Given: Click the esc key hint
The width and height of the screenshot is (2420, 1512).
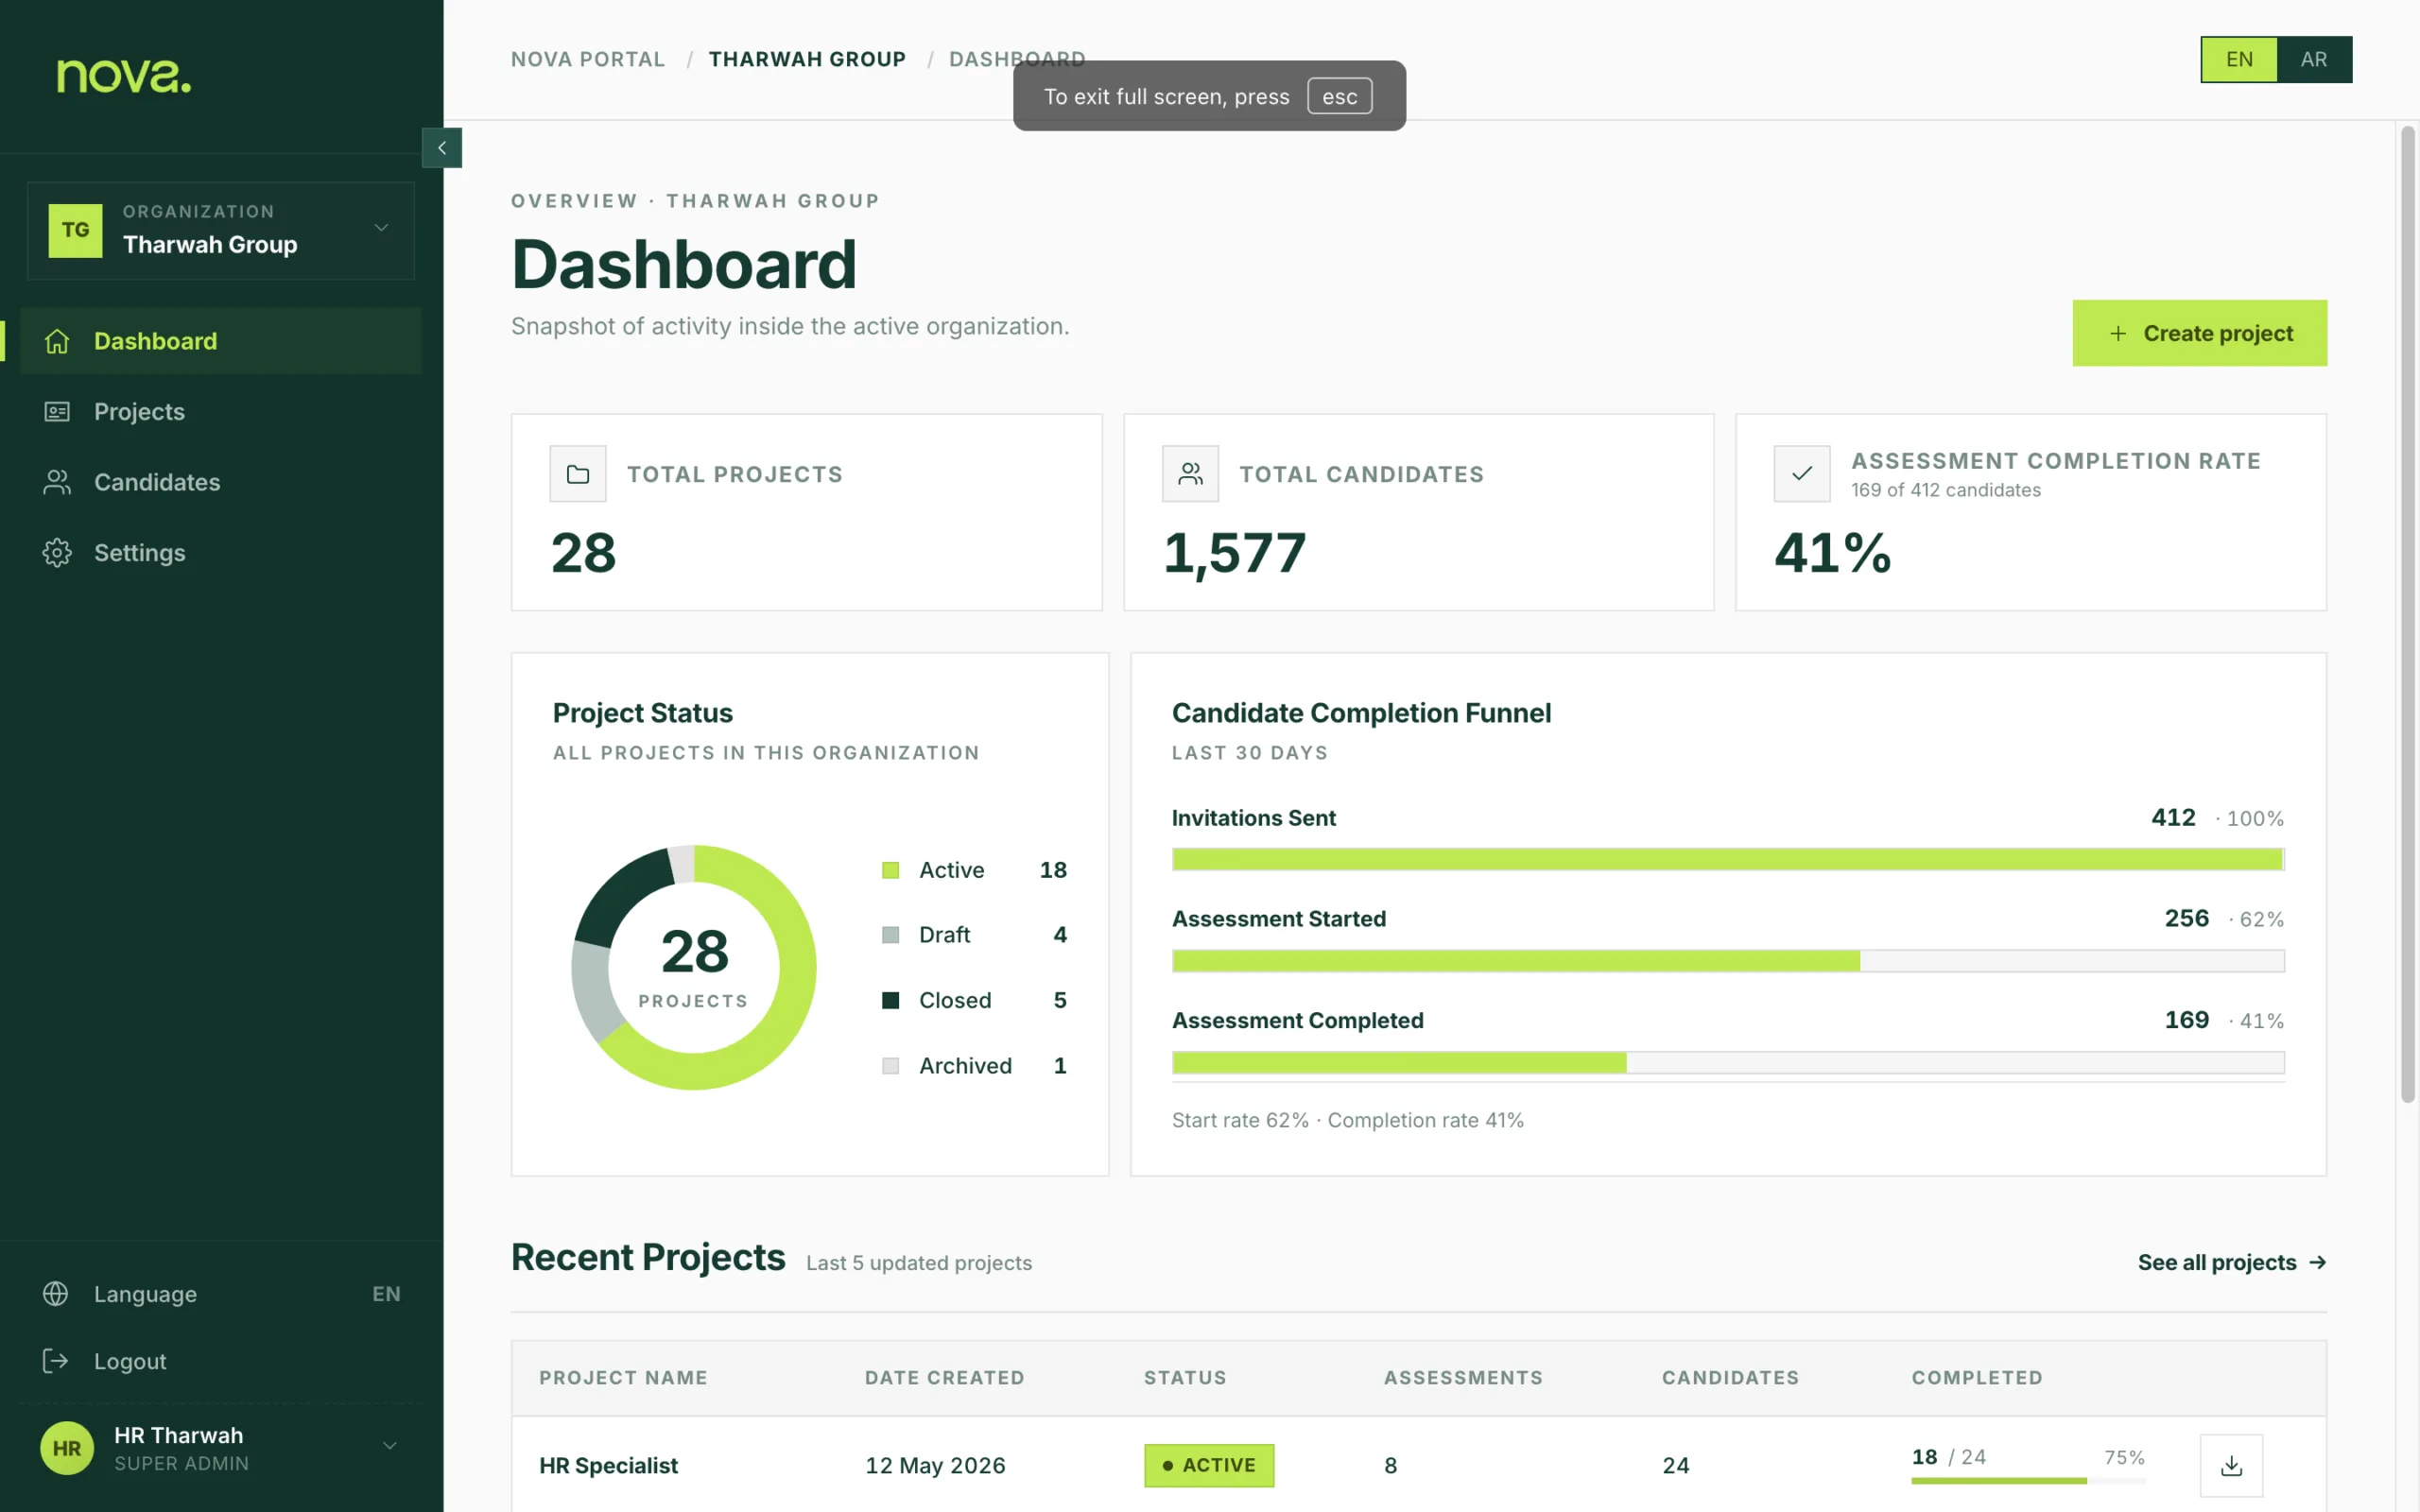Looking at the screenshot, I should coord(1340,96).
